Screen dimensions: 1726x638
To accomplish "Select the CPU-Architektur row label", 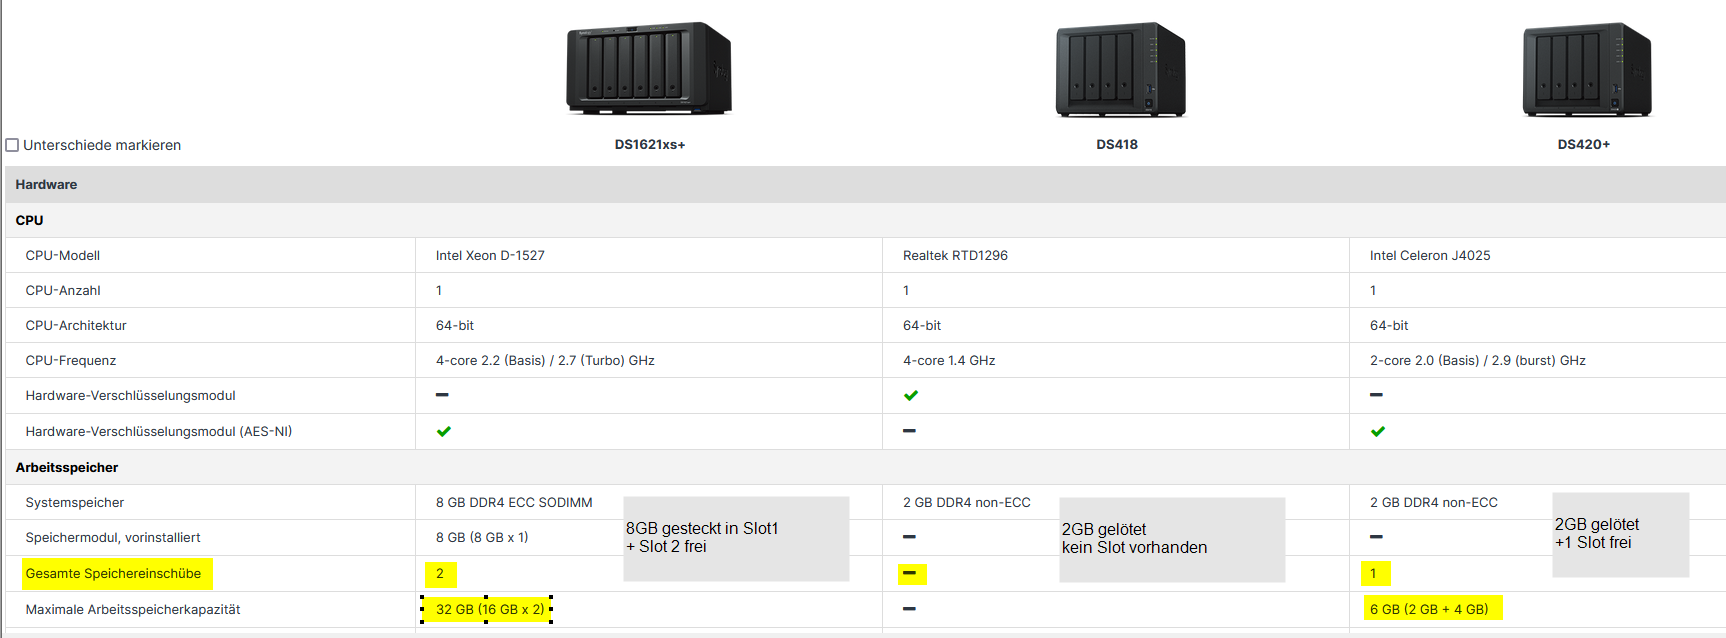I will pos(76,326).
